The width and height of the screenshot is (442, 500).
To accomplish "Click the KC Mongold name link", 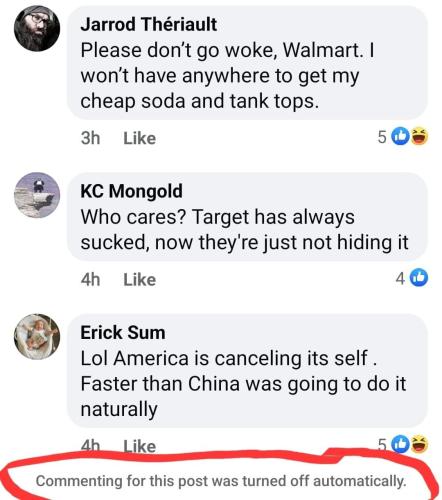I will click(131, 191).
